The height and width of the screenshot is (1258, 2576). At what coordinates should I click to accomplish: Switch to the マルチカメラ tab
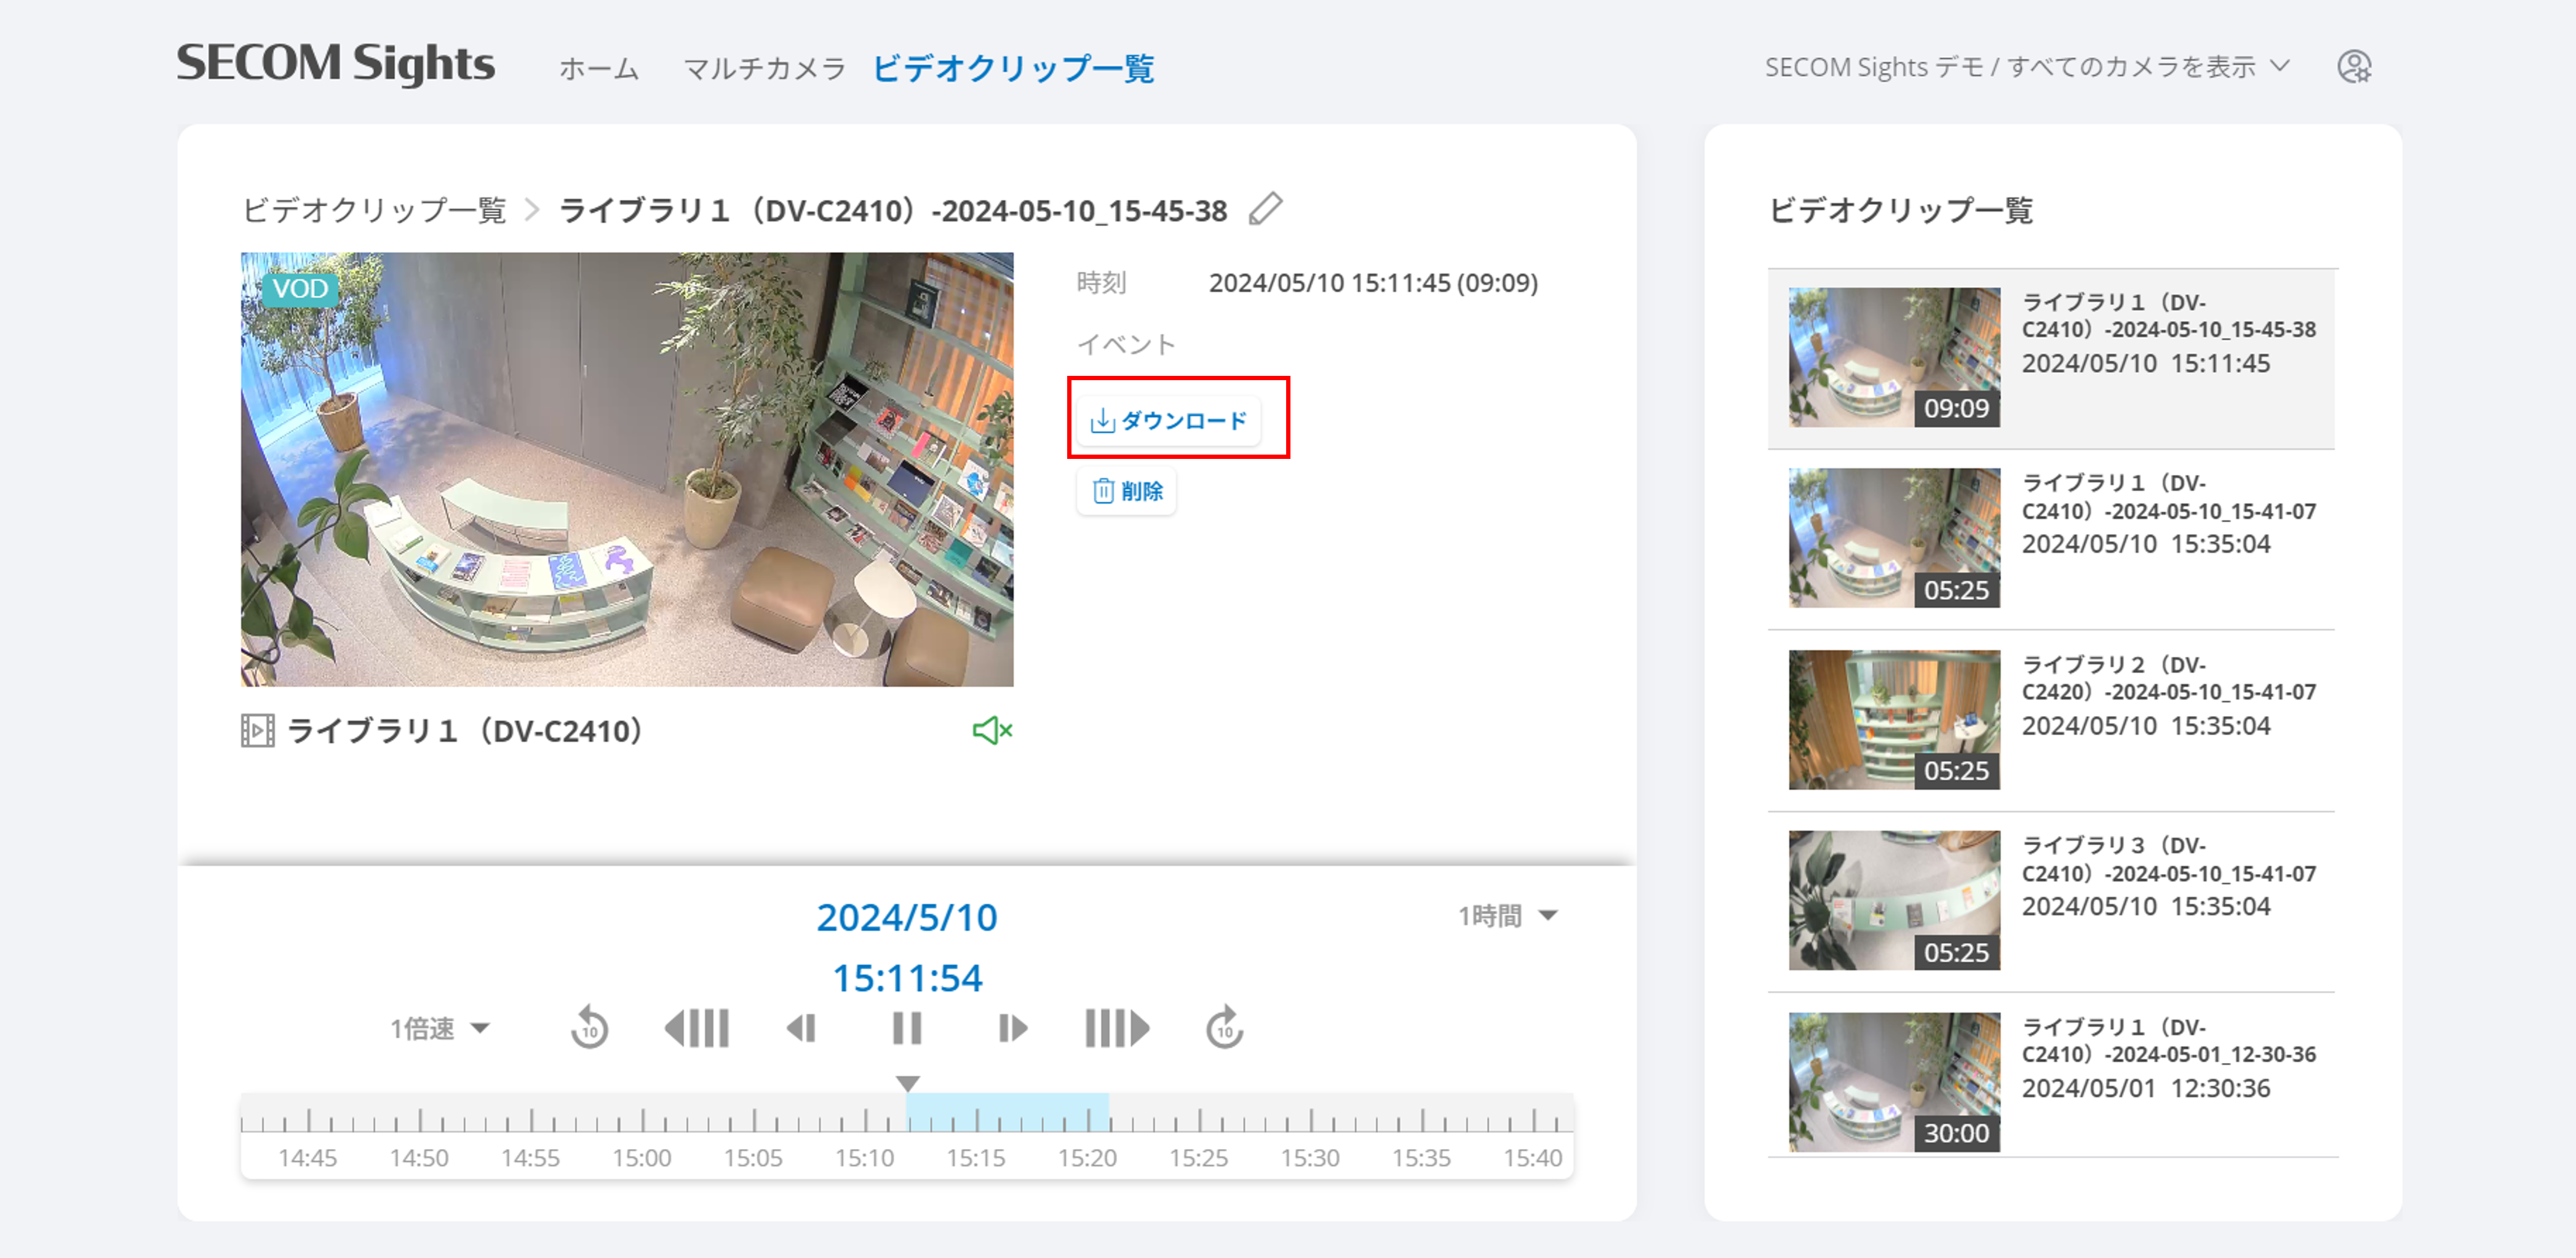pos(765,68)
